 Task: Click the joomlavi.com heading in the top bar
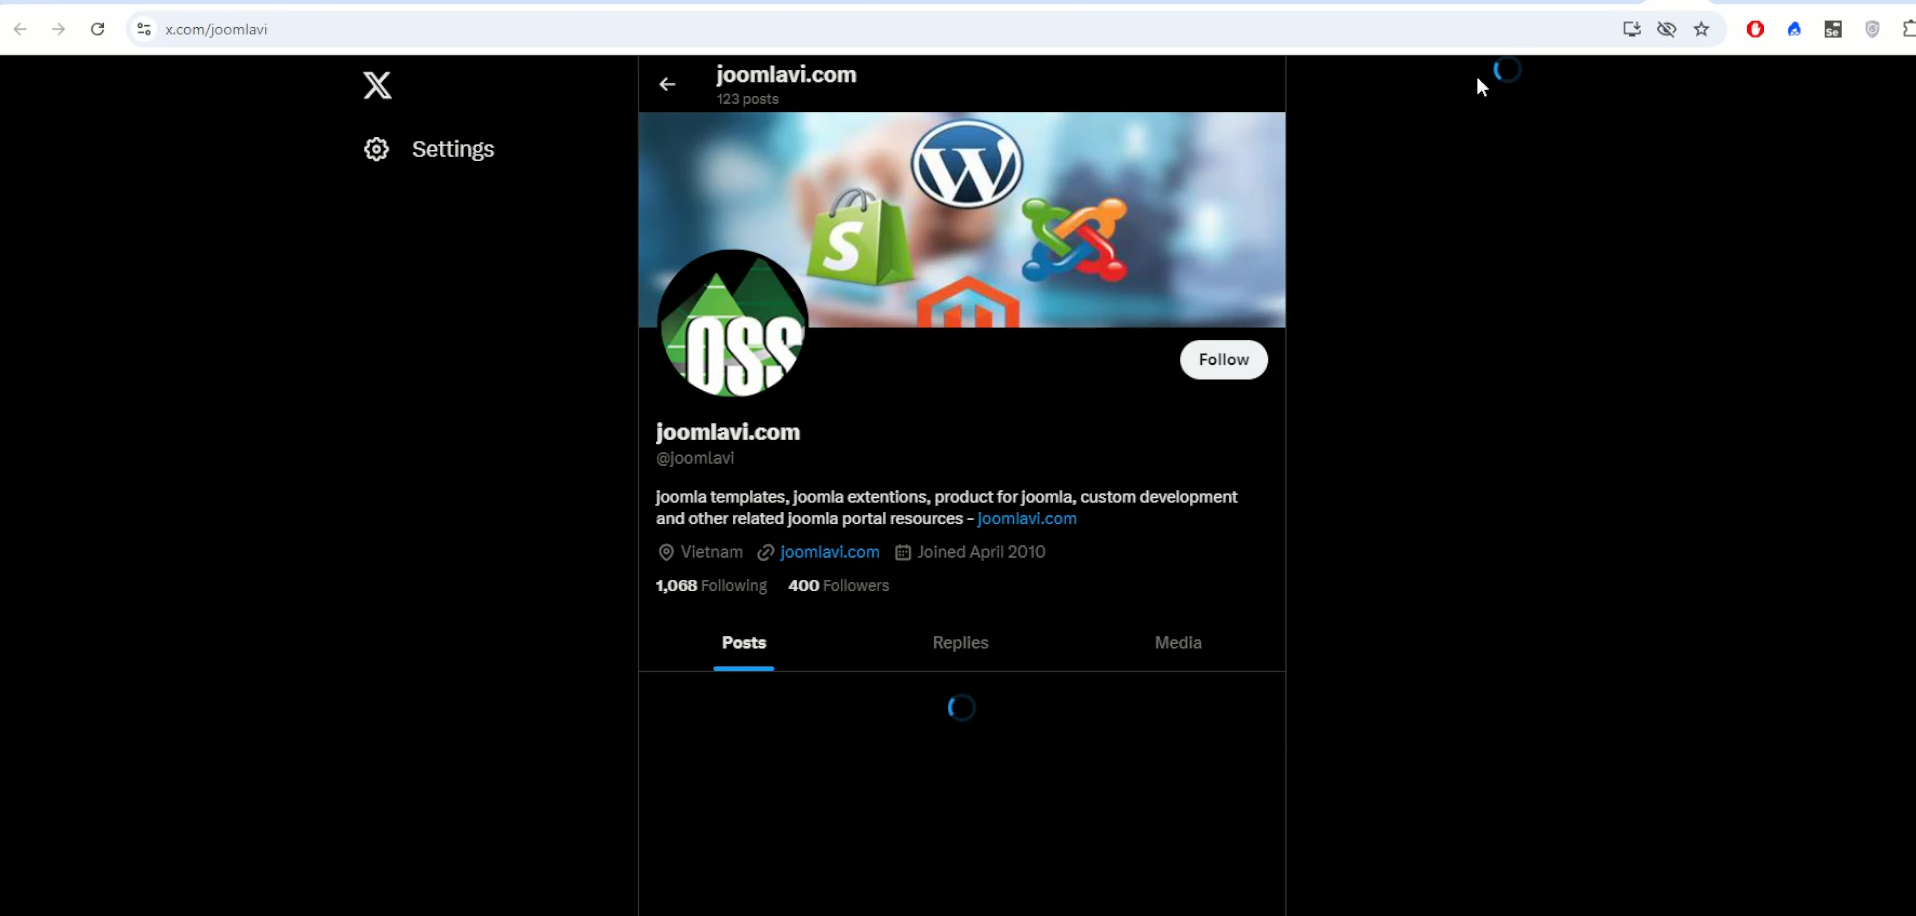[786, 75]
